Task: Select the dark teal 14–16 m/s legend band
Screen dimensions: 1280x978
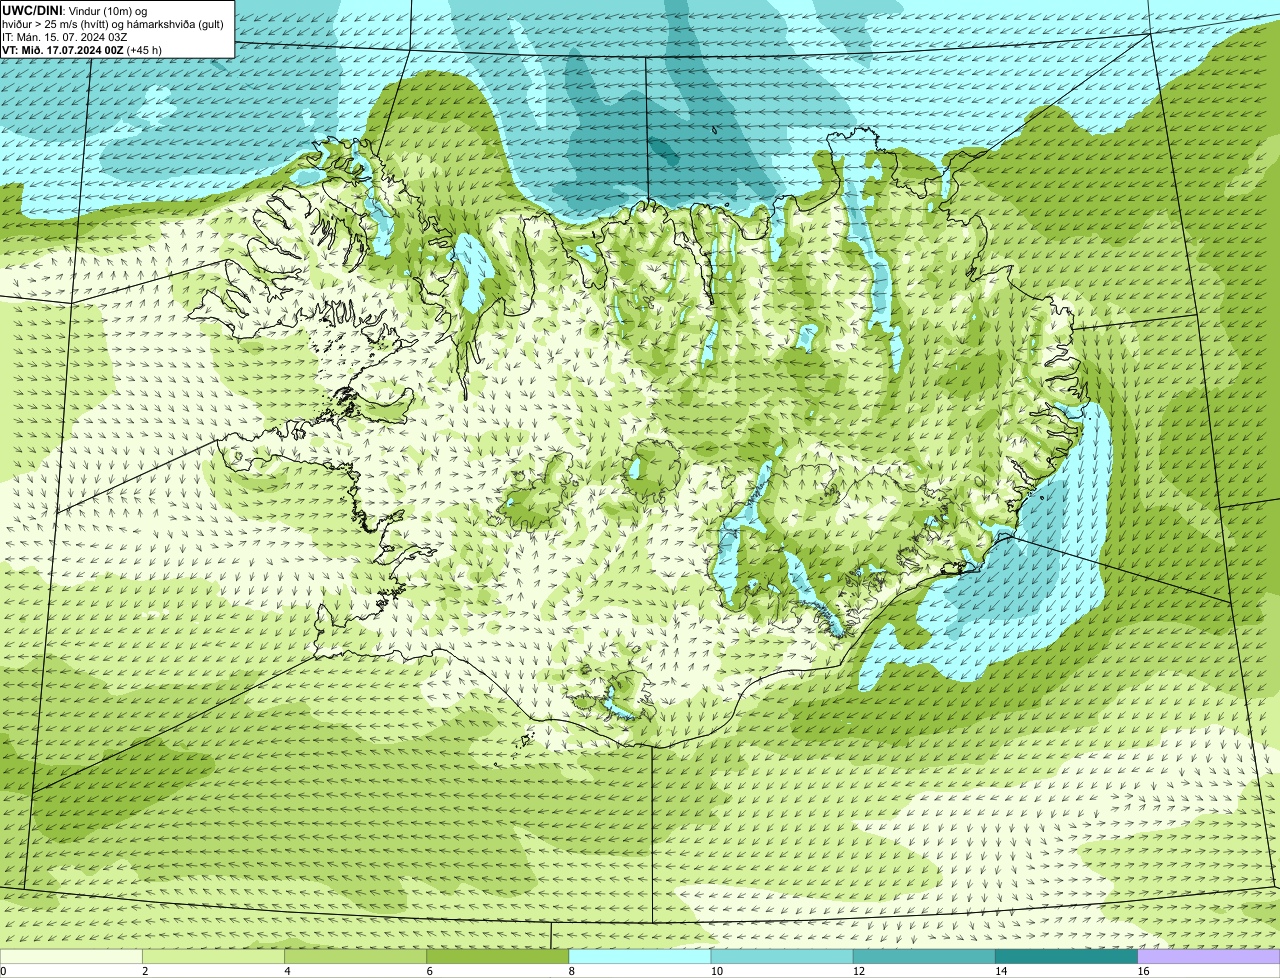Action: 1066,956
